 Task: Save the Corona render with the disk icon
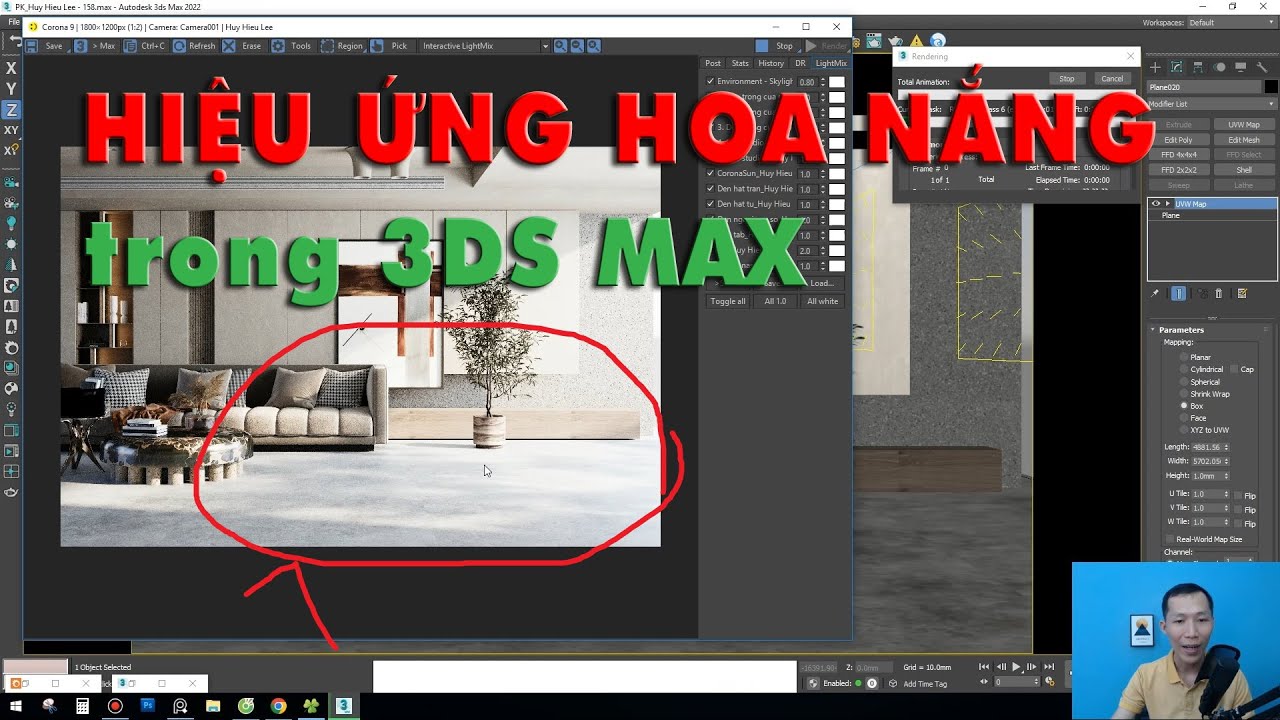tap(32, 46)
